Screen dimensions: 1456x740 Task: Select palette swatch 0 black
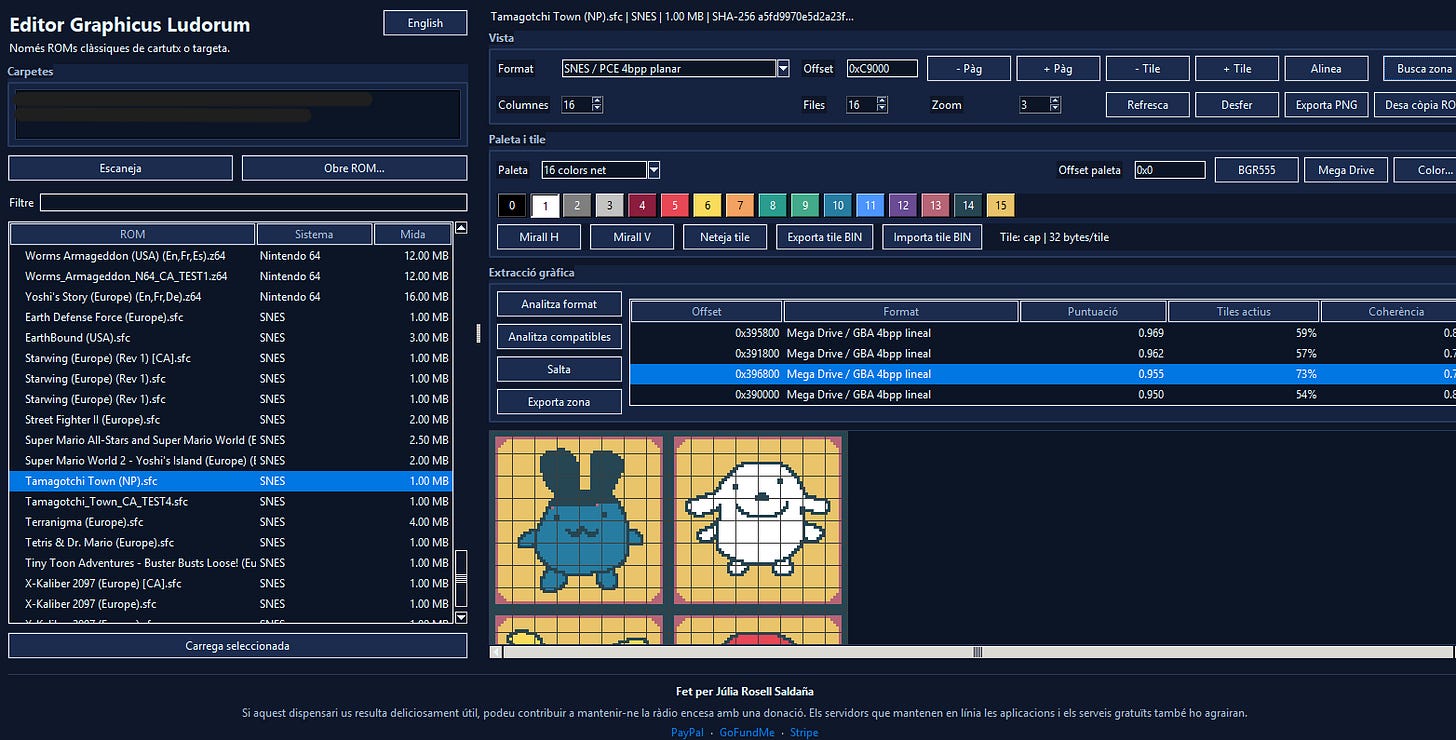pos(511,205)
